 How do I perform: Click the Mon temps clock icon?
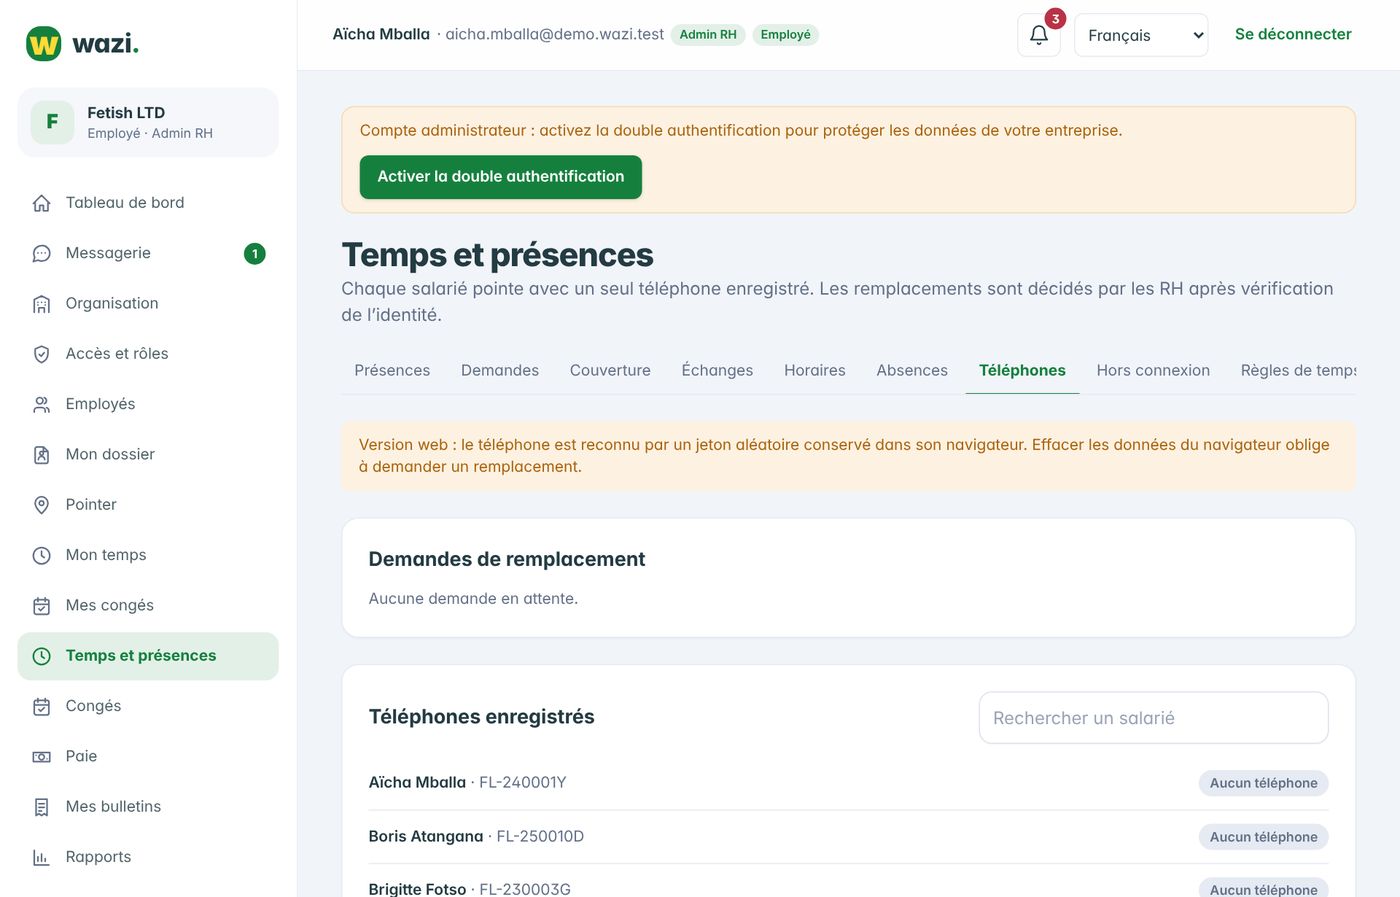pyautogui.click(x=41, y=556)
